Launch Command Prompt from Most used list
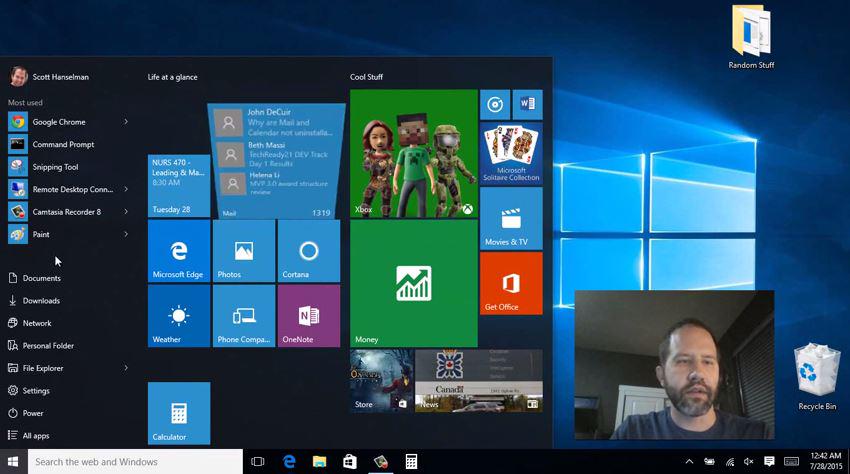Image resolution: width=850 pixels, height=474 pixels. pos(68,144)
